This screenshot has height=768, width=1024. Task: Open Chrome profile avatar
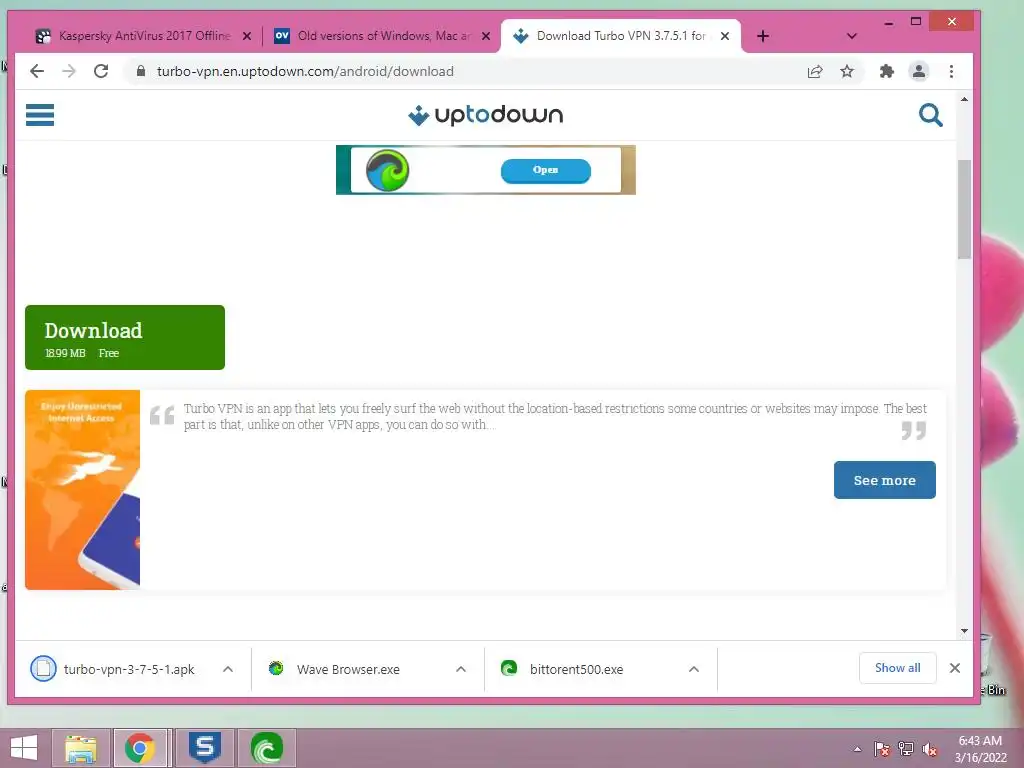919,71
